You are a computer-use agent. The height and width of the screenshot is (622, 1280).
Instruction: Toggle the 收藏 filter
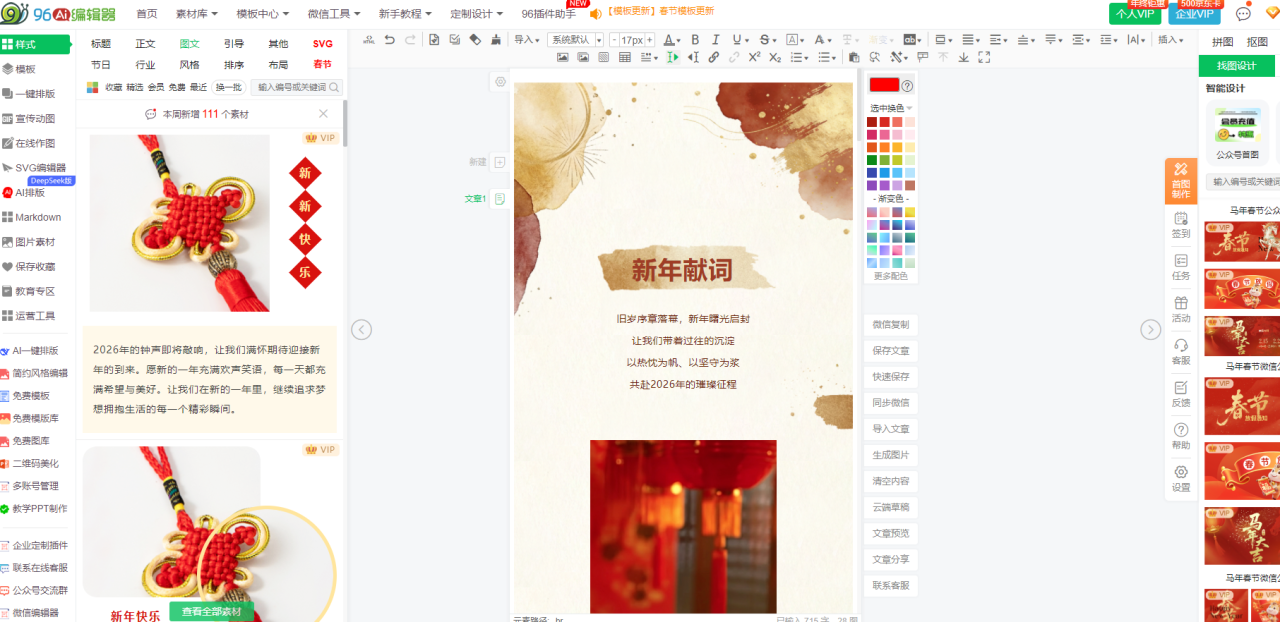click(x=114, y=87)
